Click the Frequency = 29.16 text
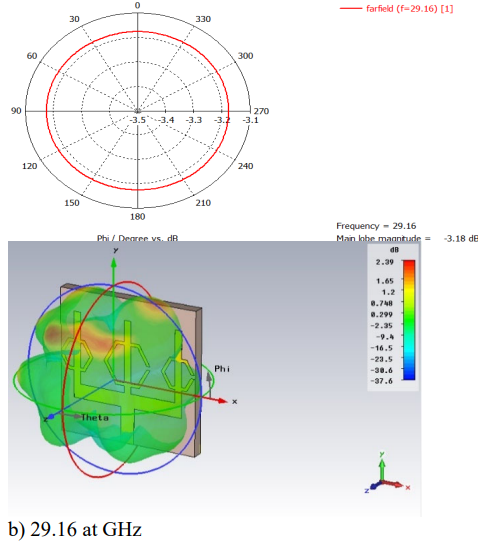 point(376,226)
